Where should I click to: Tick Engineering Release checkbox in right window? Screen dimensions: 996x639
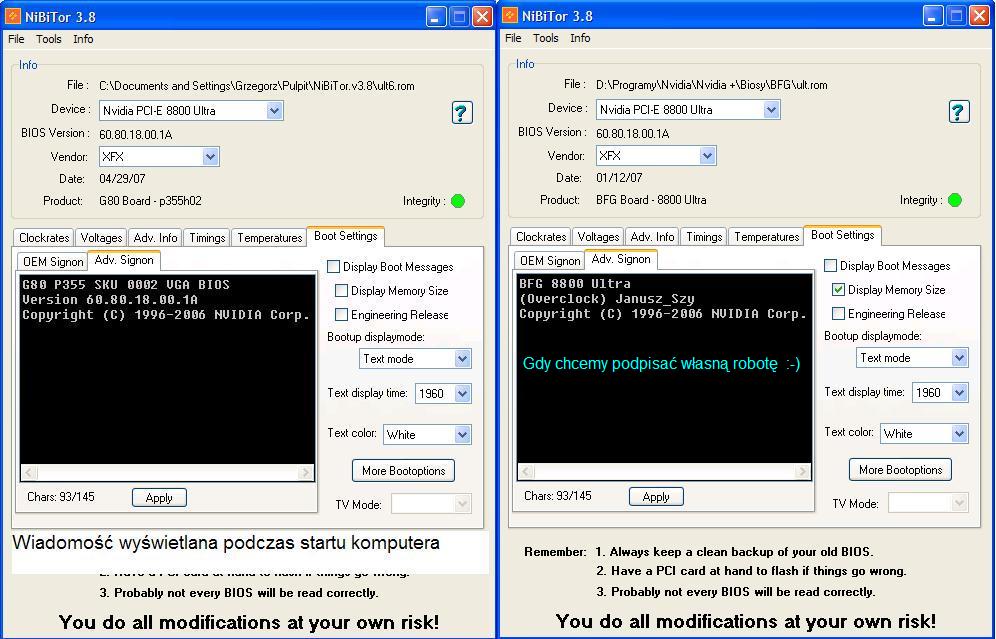[838, 313]
